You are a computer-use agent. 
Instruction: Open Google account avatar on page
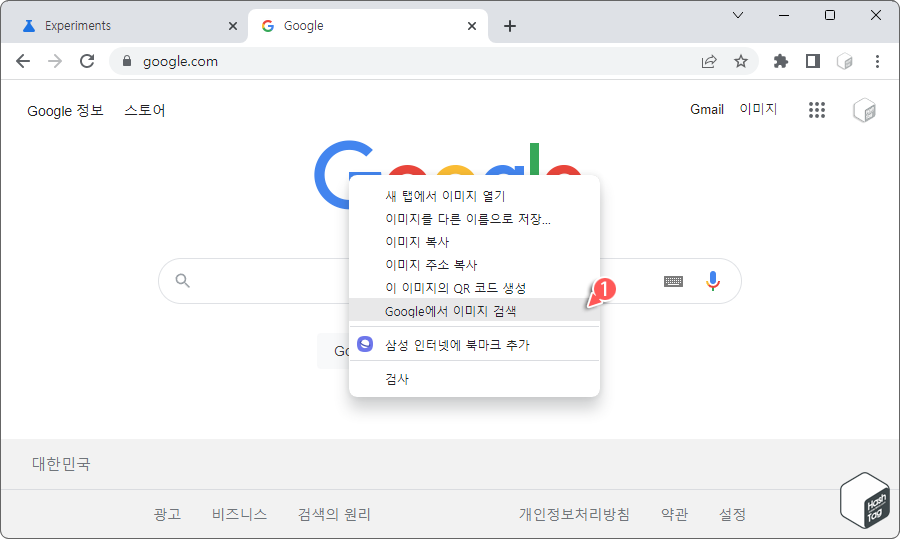click(x=864, y=110)
